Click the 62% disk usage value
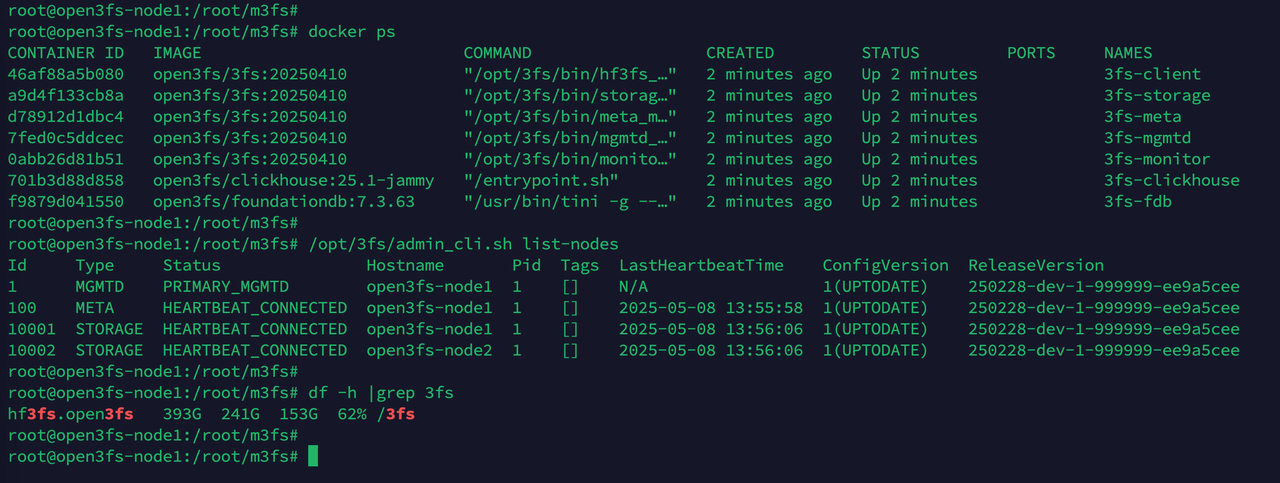 click(x=352, y=414)
